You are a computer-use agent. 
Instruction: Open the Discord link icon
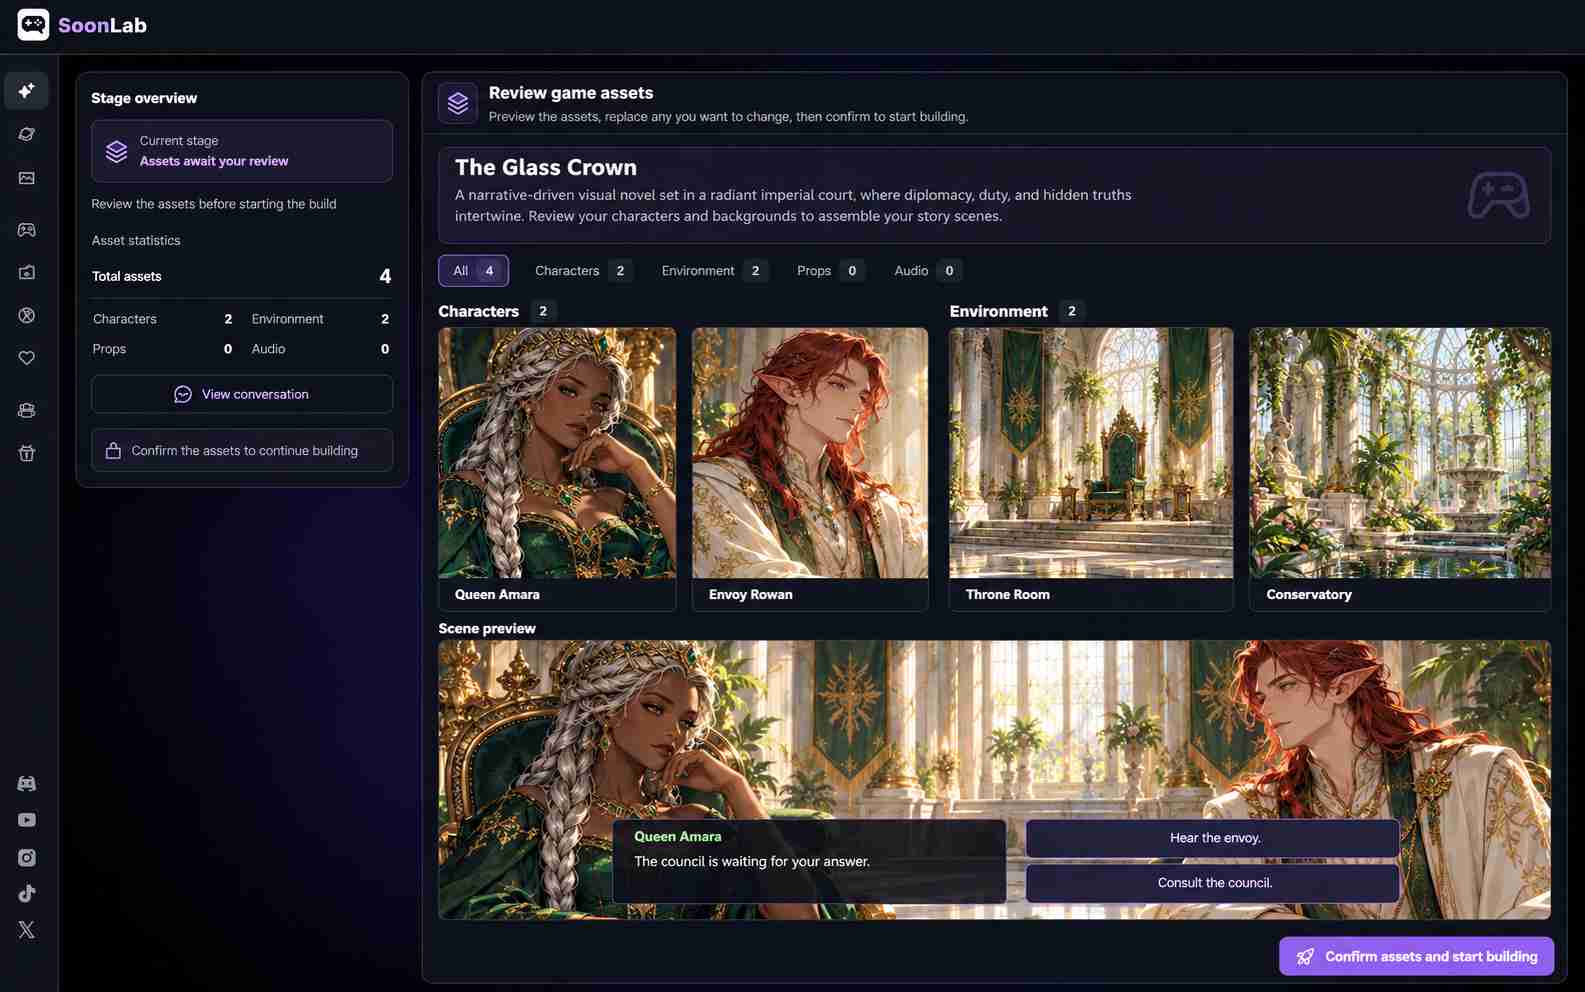[x=27, y=784]
